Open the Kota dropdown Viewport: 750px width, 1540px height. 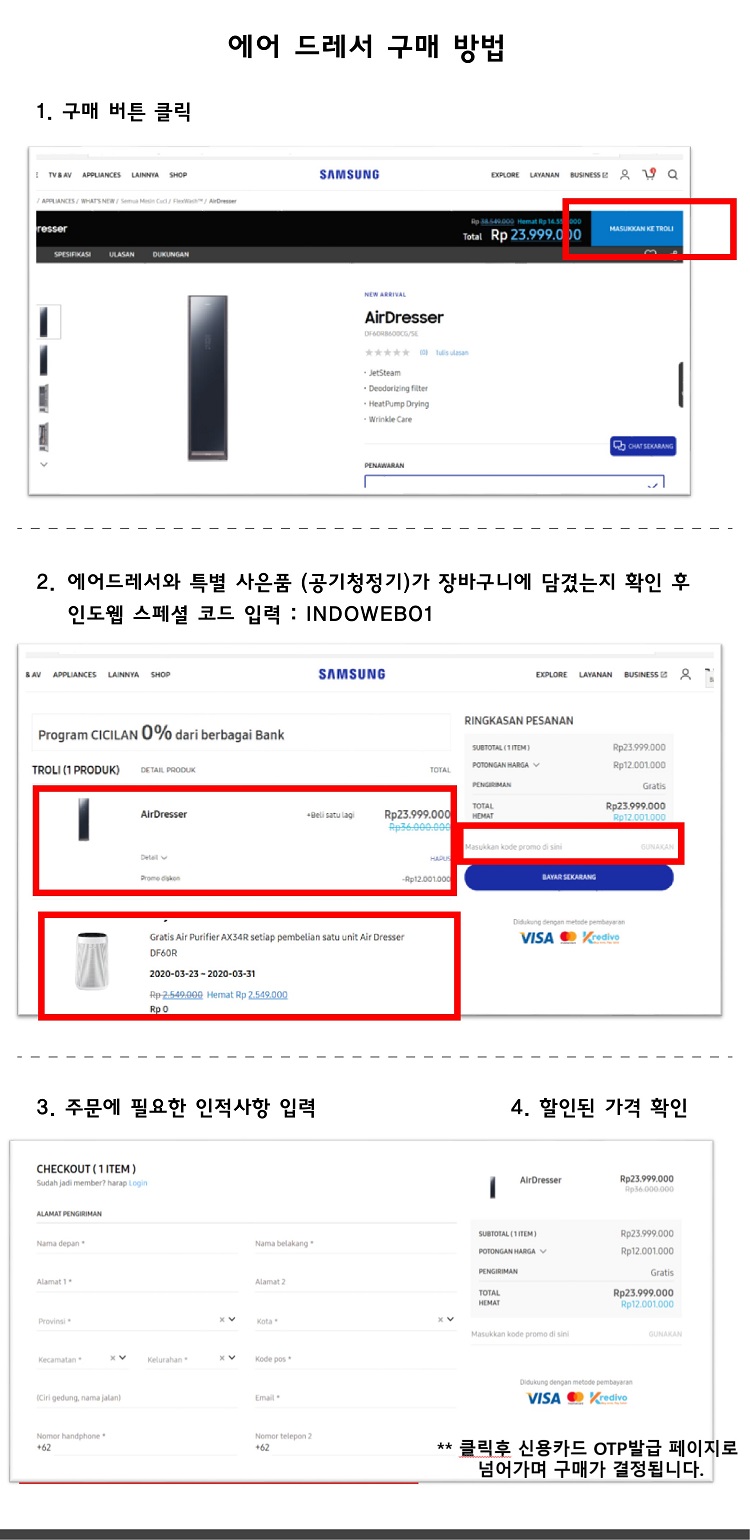355,1320
